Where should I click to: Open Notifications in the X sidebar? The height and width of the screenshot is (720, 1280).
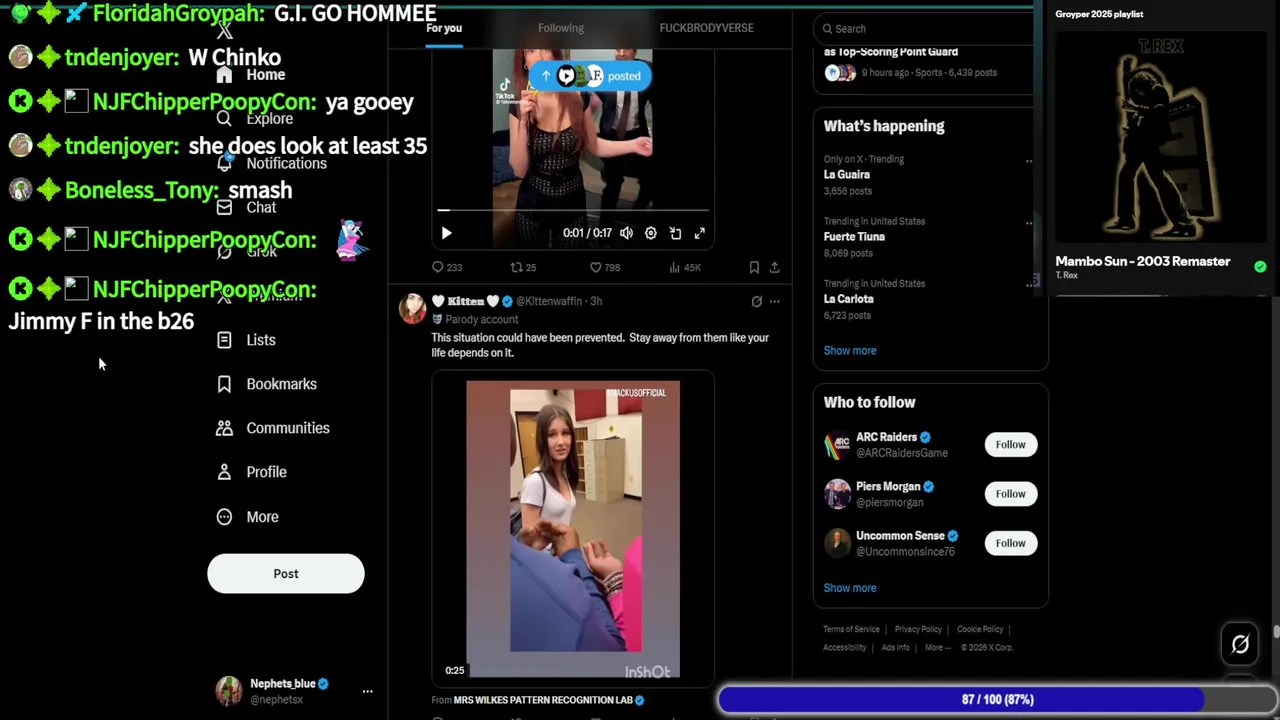point(272,163)
